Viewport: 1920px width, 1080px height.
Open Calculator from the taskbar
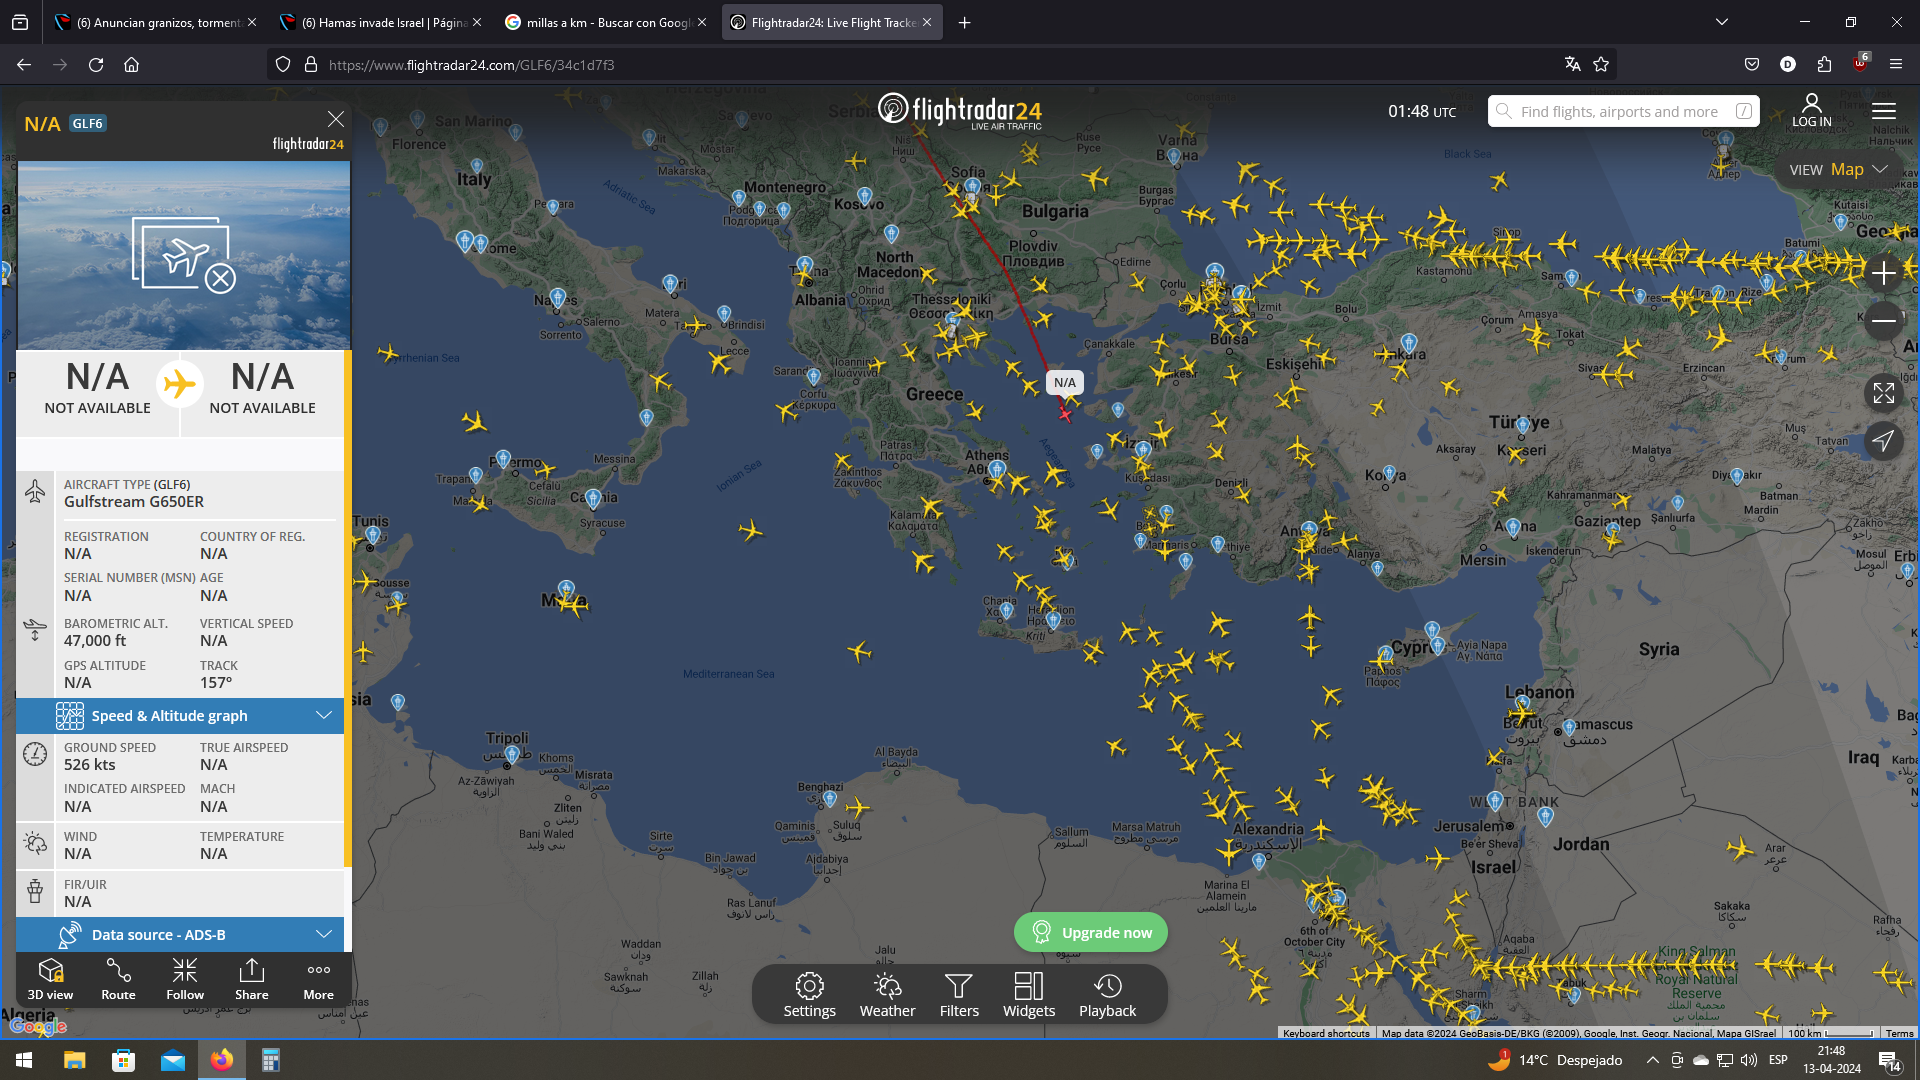(x=271, y=1060)
